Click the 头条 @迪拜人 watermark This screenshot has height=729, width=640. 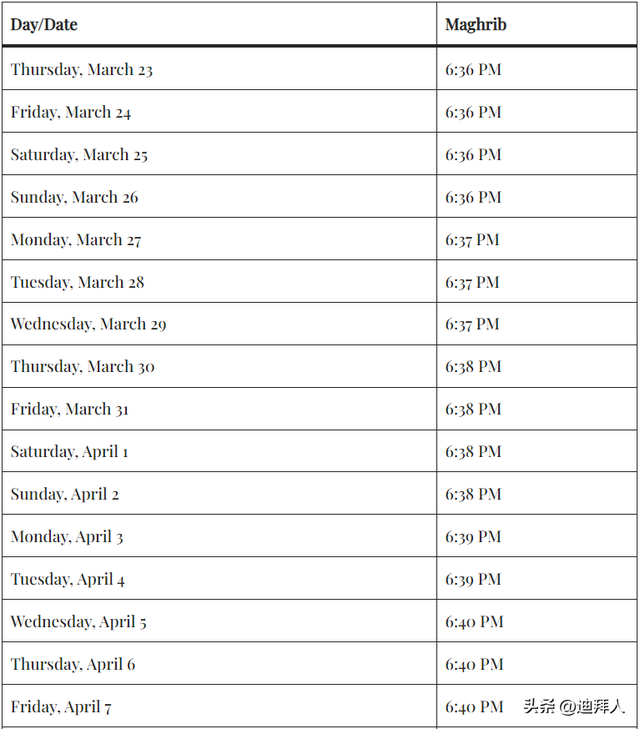[x=574, y=707]
